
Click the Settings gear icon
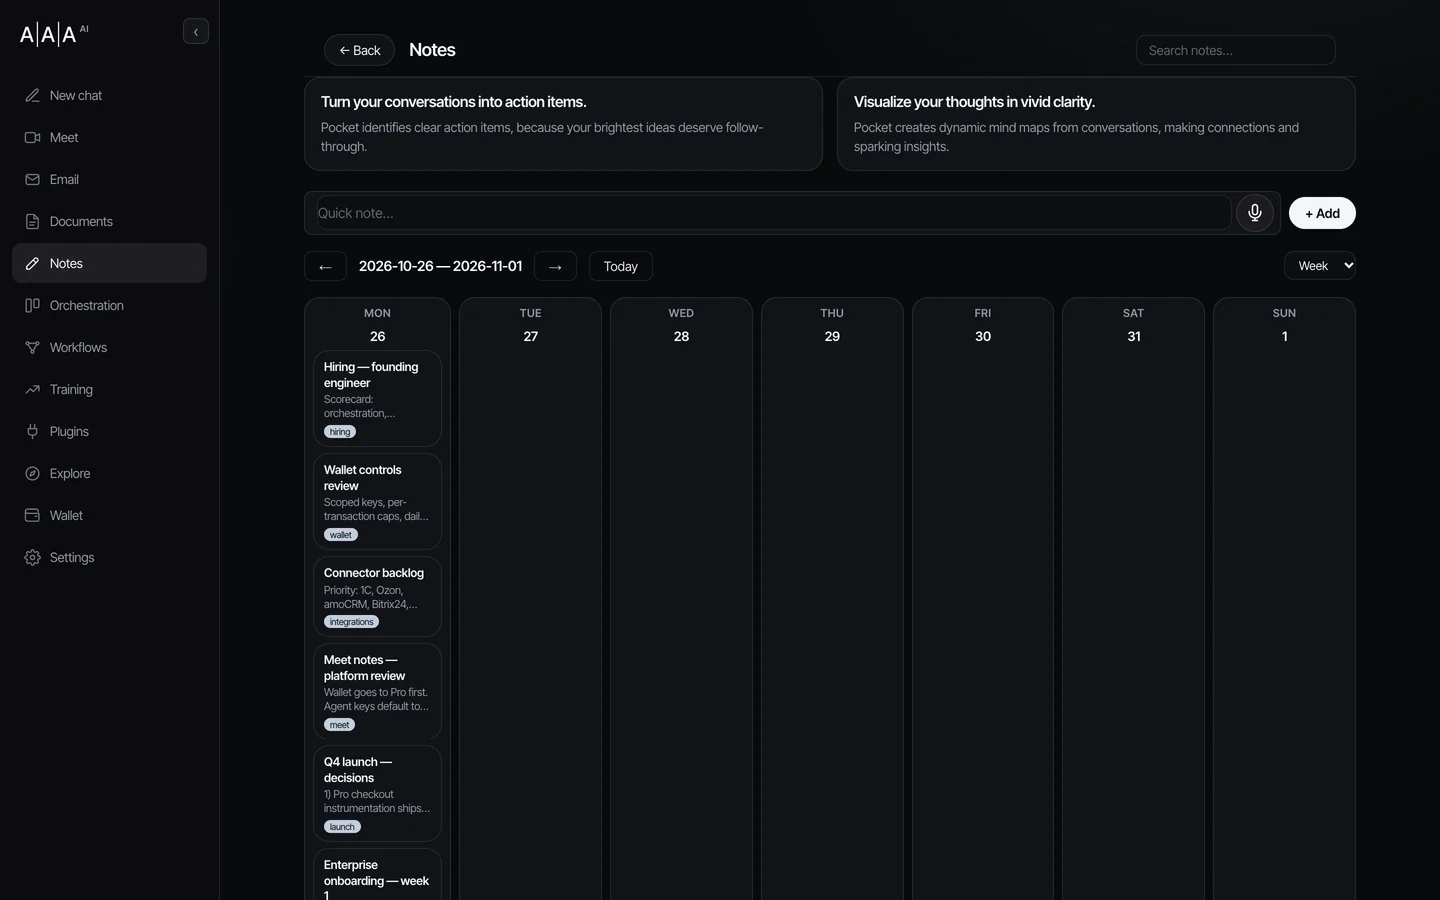point(32,558)
